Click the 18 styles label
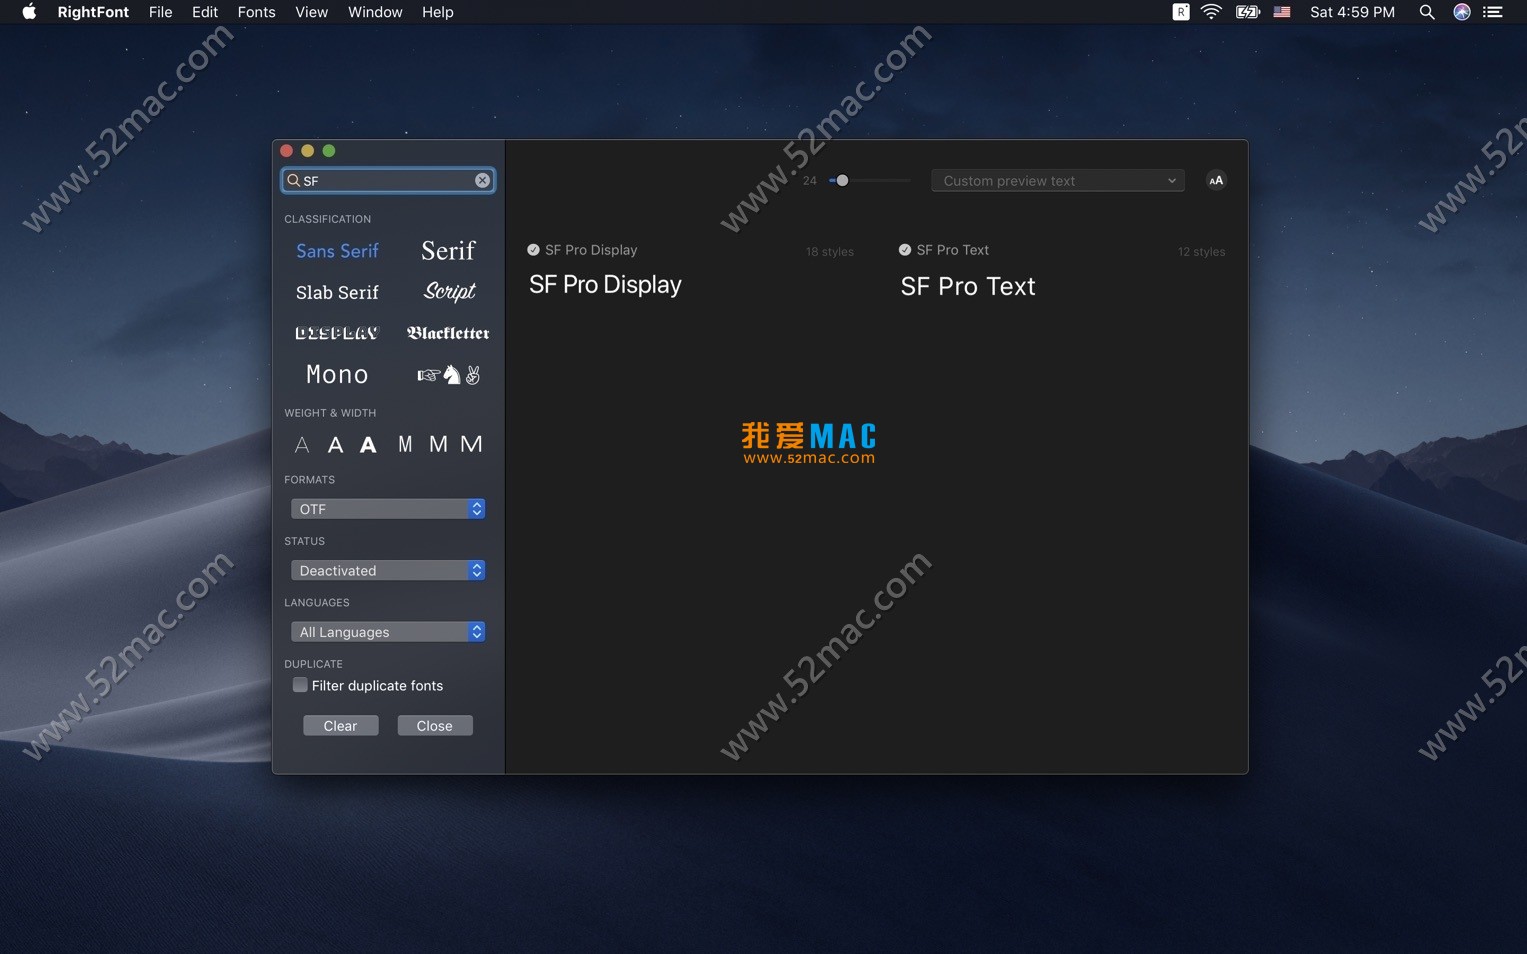 coord(830,252)
